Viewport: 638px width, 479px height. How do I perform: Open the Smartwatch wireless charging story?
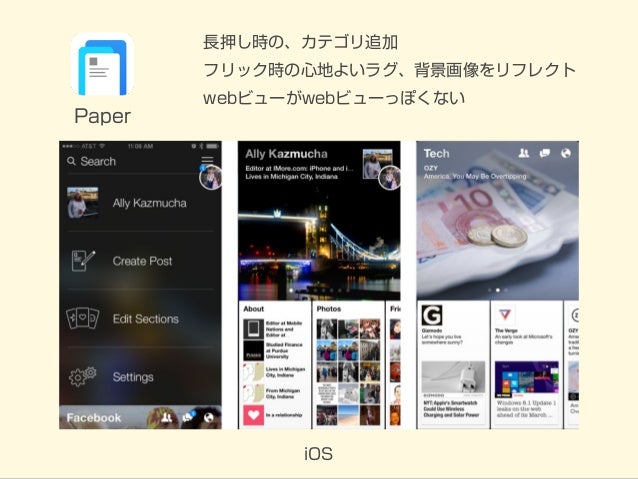point(451,409)
